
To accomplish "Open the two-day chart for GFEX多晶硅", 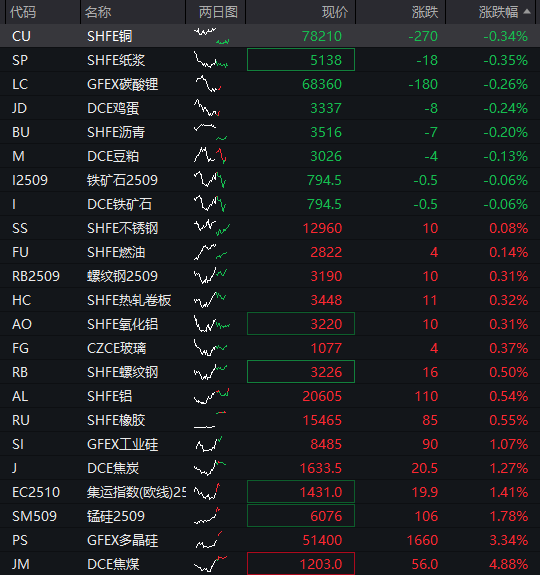I will pyautogui.click(x=209, y=540).
